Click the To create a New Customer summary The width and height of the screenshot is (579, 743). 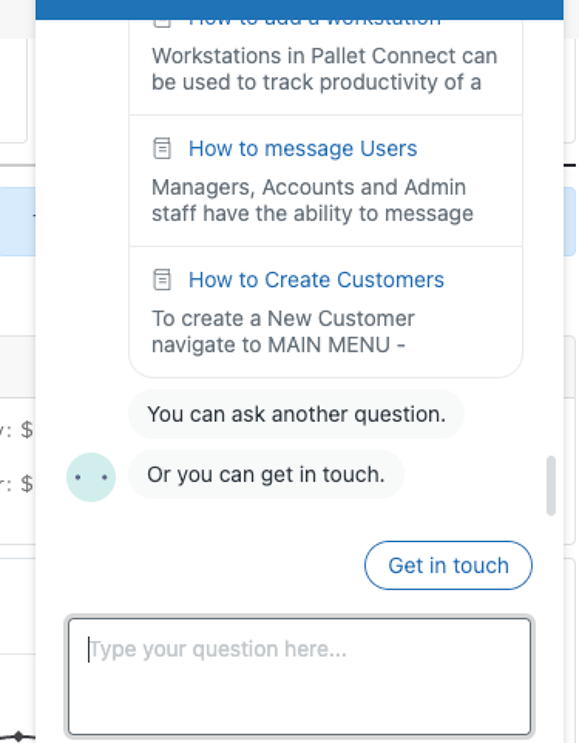(283, 332)
